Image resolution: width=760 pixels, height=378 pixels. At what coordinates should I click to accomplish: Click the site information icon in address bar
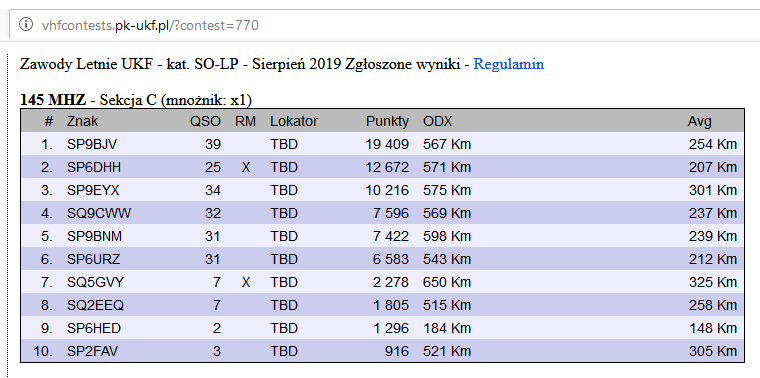click(26, 25)
